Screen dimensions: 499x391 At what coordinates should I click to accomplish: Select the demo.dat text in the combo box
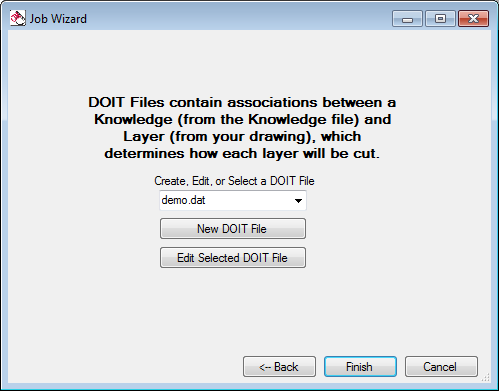[x=183, y=200]
